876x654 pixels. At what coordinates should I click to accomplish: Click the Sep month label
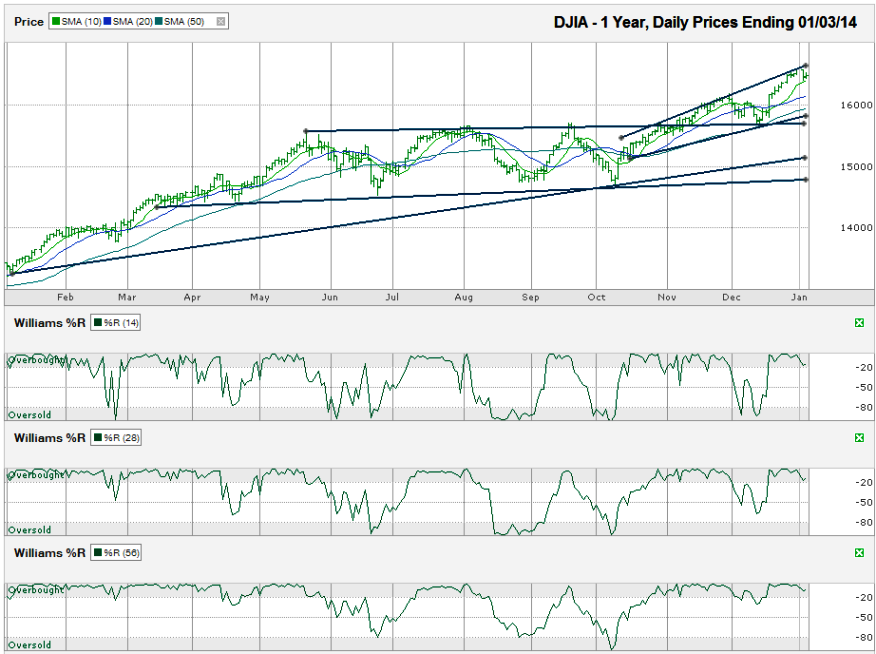click(x=531, y=297)
